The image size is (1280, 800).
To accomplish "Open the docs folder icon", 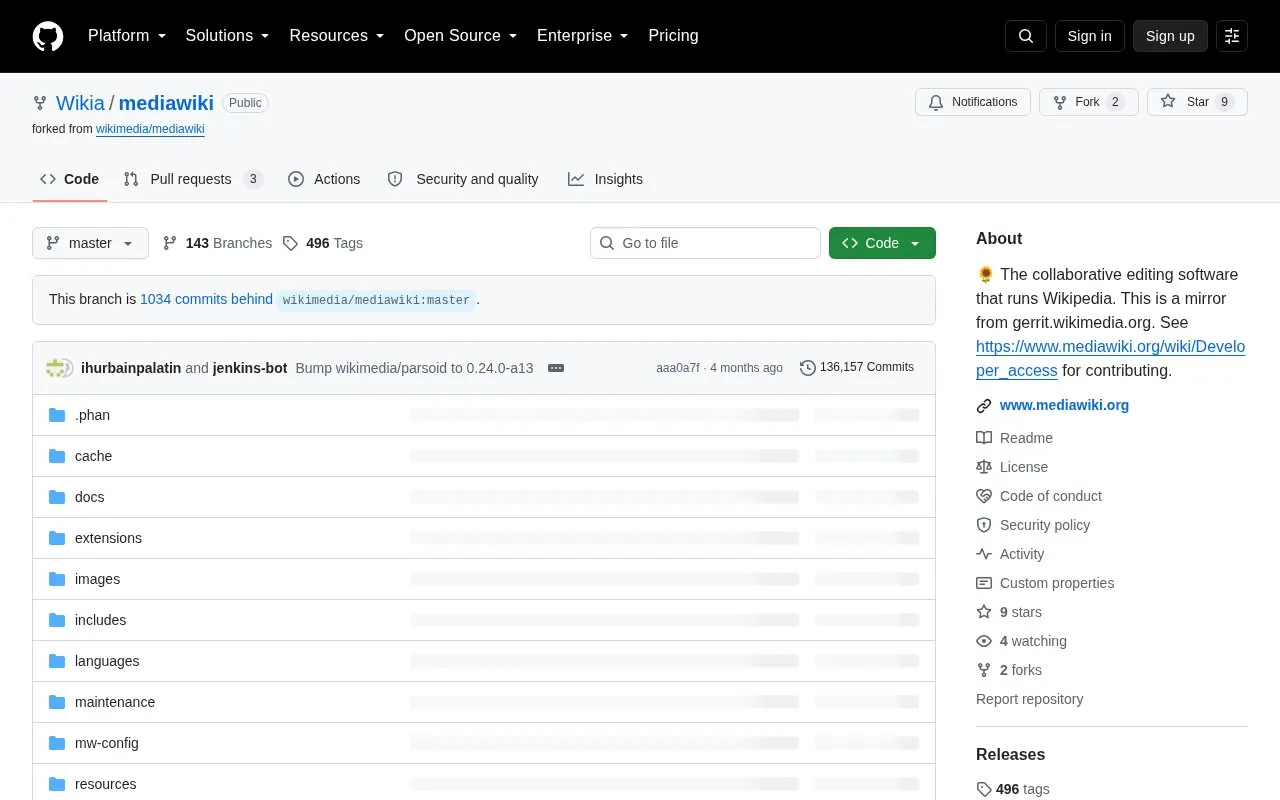I will coord(57,497).
